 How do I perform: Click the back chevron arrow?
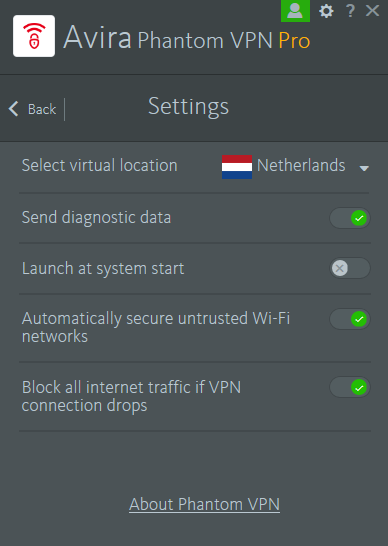[x=13, y=109]
